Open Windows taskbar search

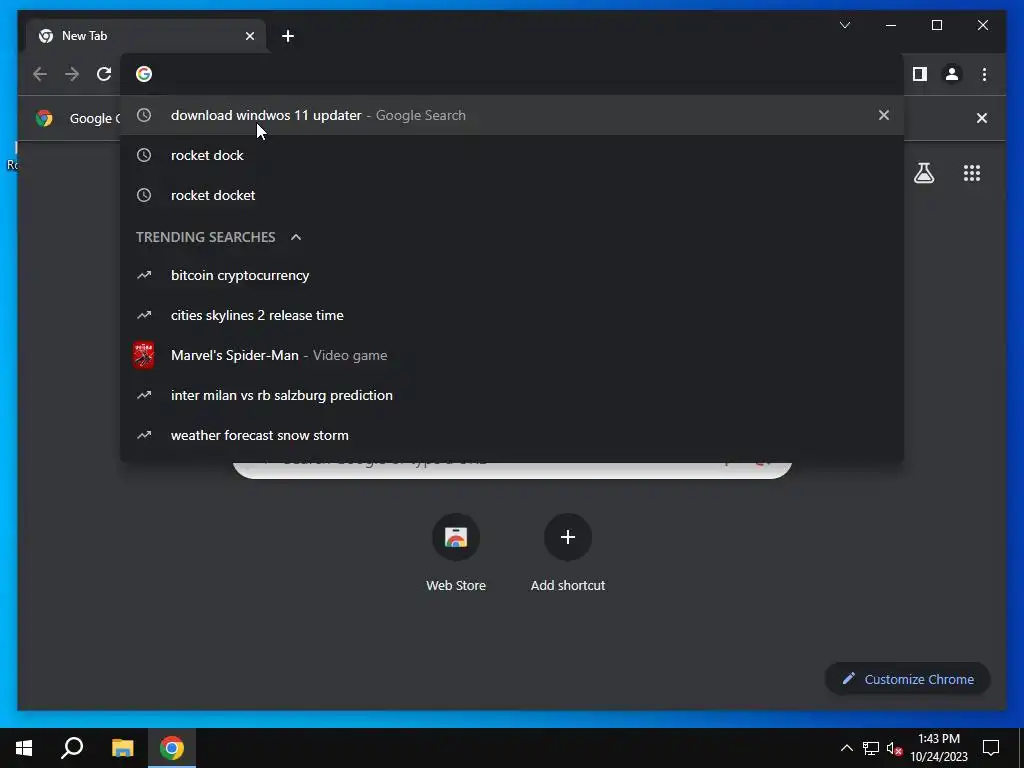[72, 748]
